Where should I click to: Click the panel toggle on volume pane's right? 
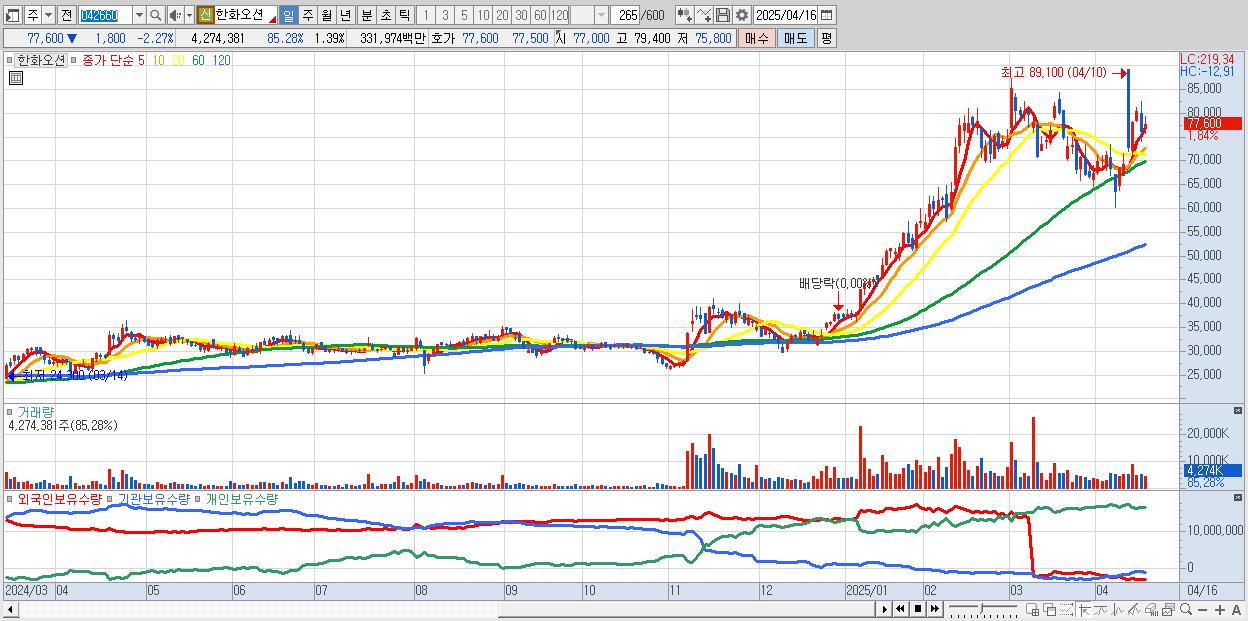(x=1240, y=410)
